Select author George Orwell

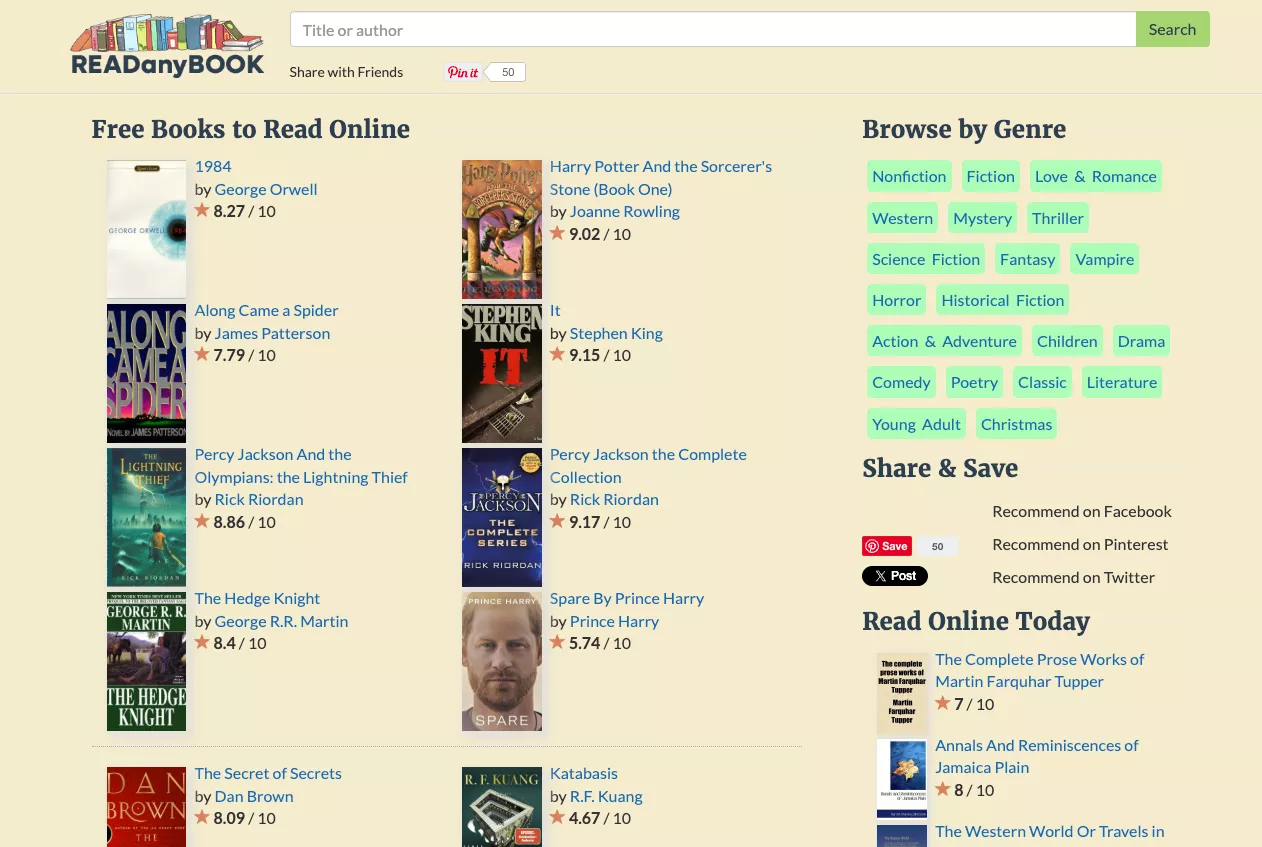(x=265, y=189)
